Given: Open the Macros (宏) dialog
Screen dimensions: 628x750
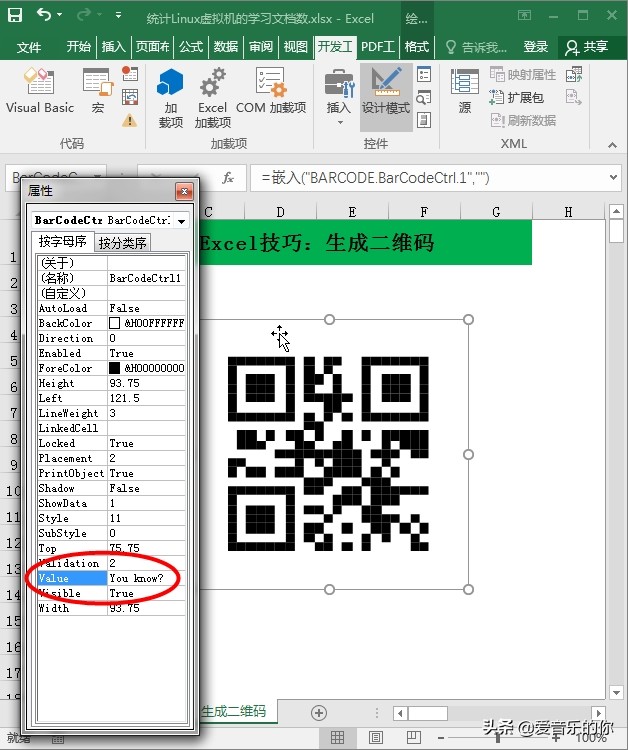Looking at the screenshot, I should (98, 91).
